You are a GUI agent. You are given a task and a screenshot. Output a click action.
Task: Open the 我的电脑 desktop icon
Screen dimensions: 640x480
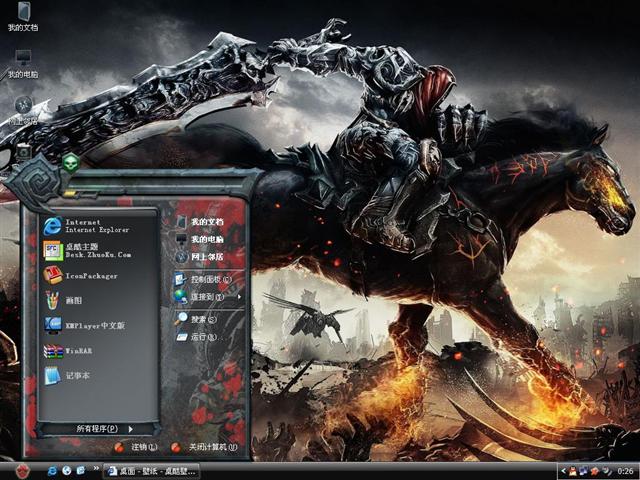coord(23,64)
